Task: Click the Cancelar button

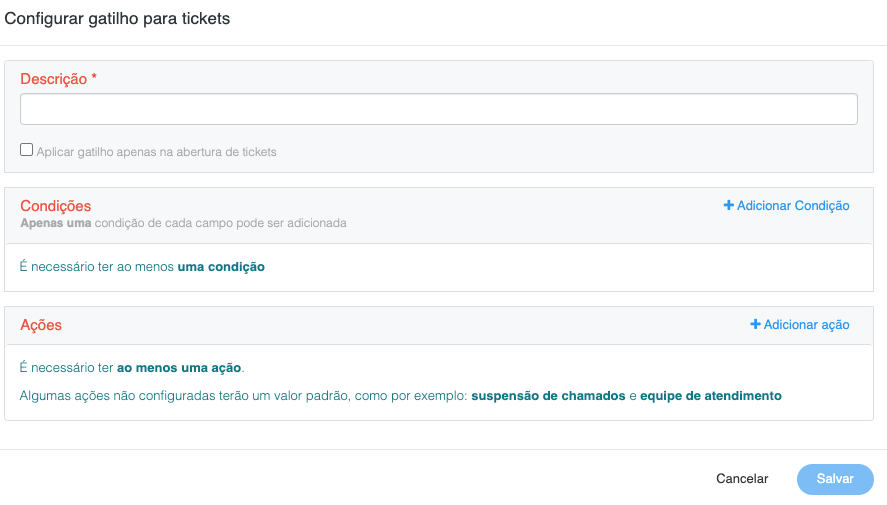Action: [x=742, y=479]
